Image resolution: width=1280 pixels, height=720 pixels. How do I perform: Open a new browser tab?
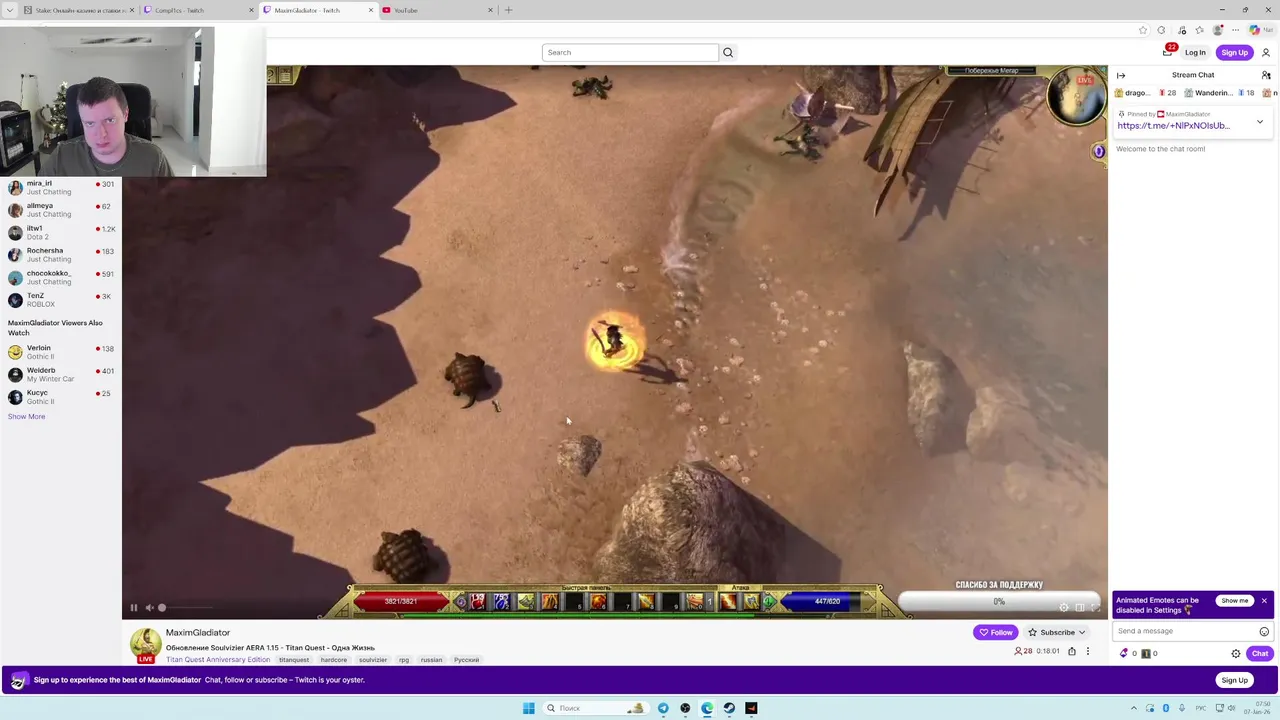(x=508, y=10)
